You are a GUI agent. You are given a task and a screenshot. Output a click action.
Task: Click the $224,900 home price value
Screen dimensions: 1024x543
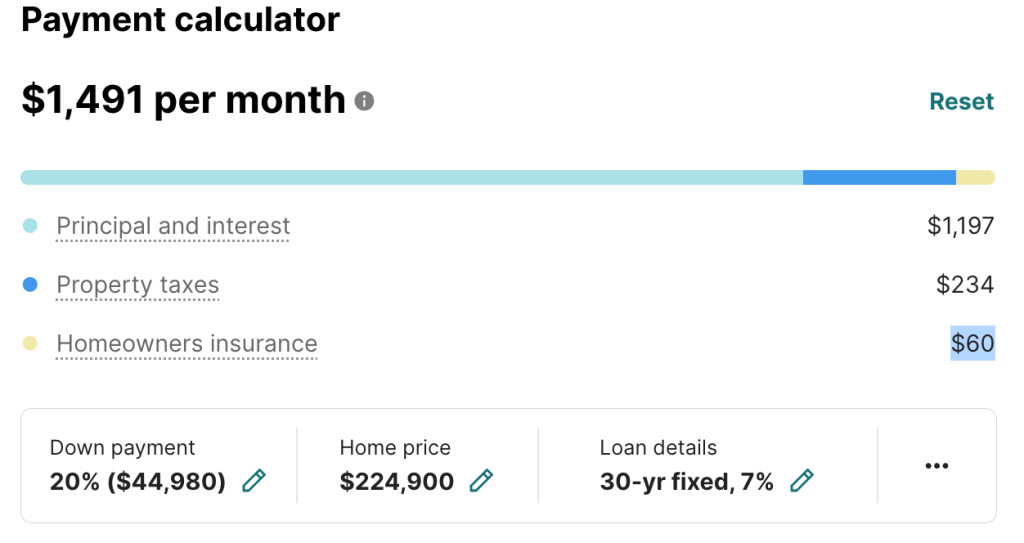(x=396, y=482)
